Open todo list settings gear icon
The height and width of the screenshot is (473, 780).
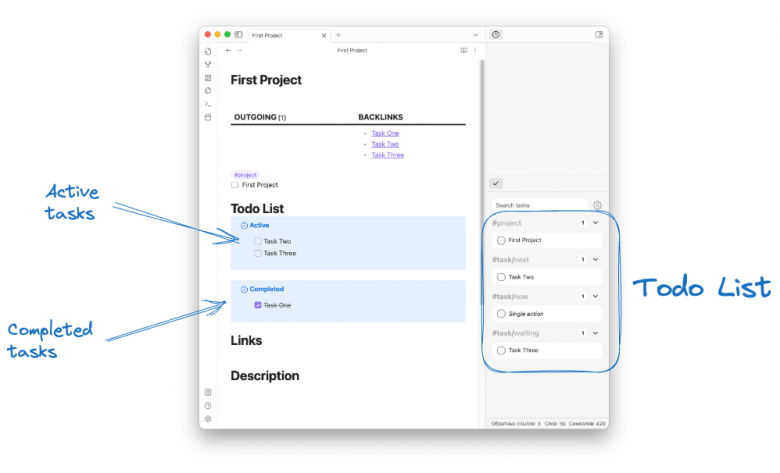(x=597, y=205)
